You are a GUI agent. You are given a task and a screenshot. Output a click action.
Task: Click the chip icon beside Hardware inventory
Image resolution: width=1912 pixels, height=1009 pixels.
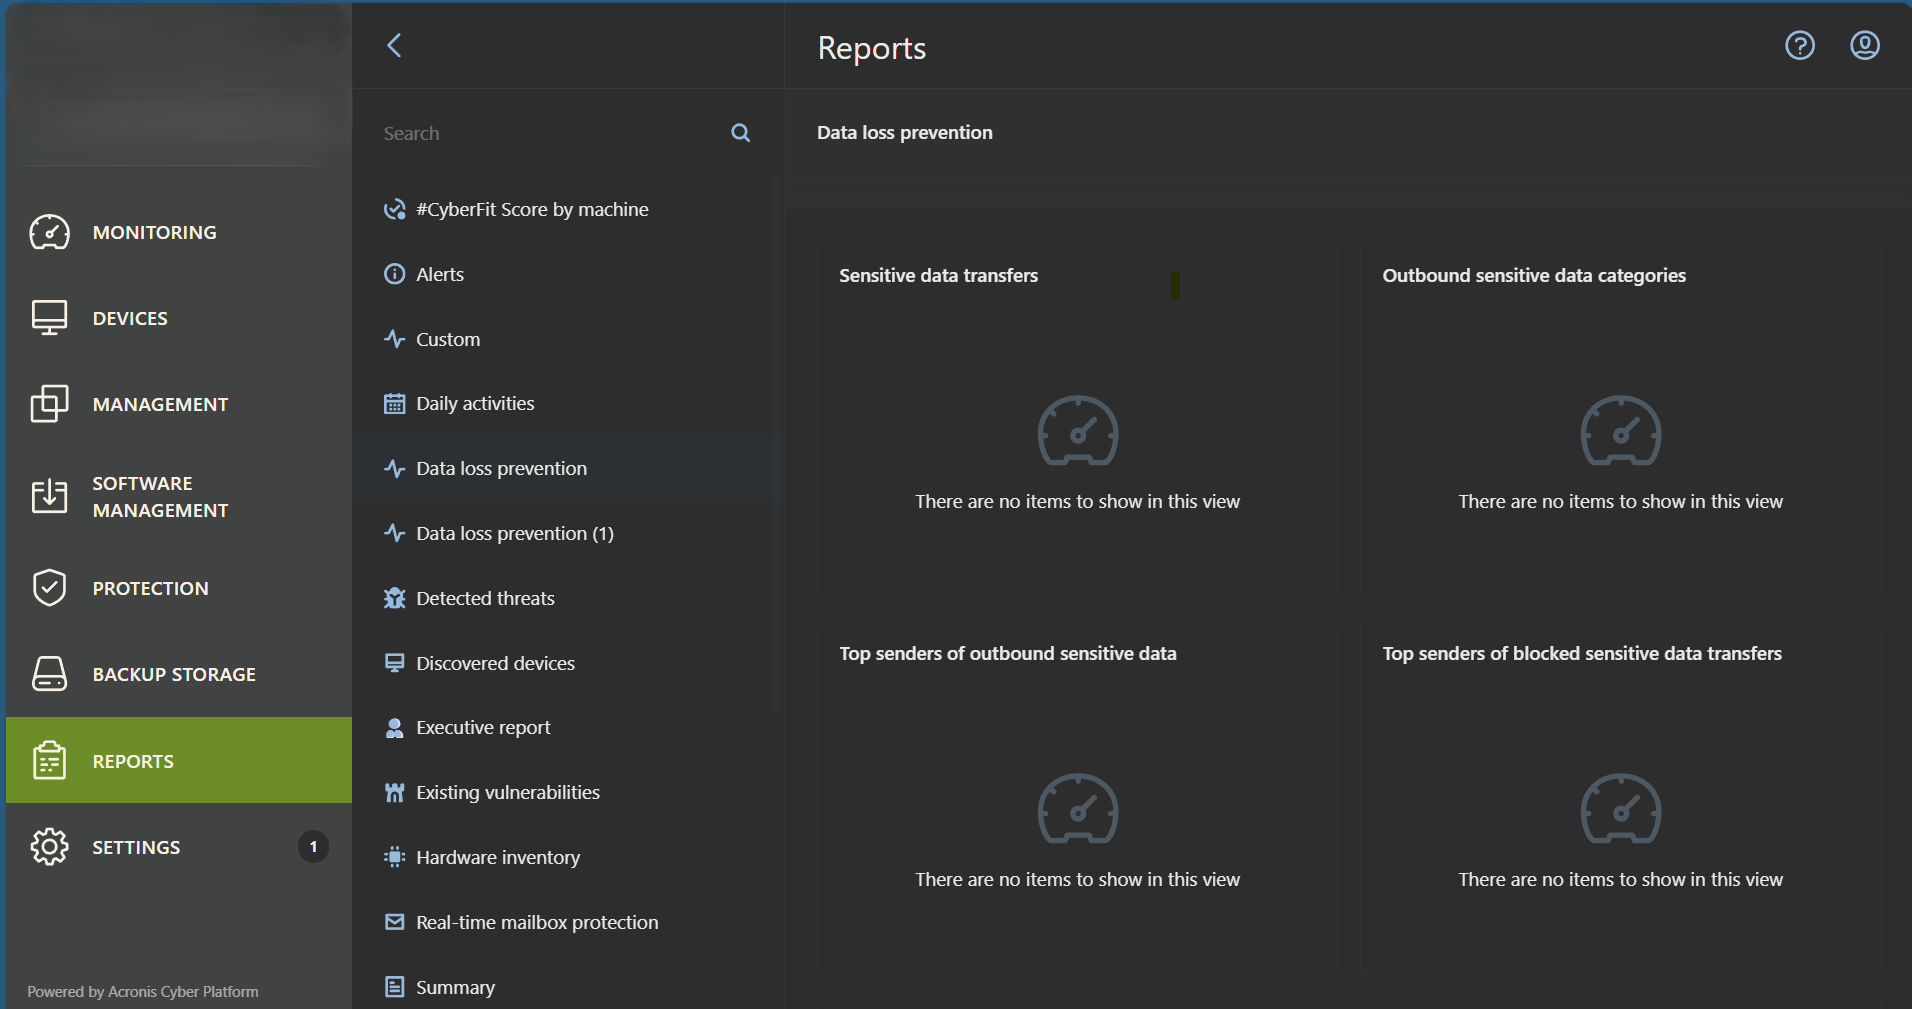tap(395, 857)
